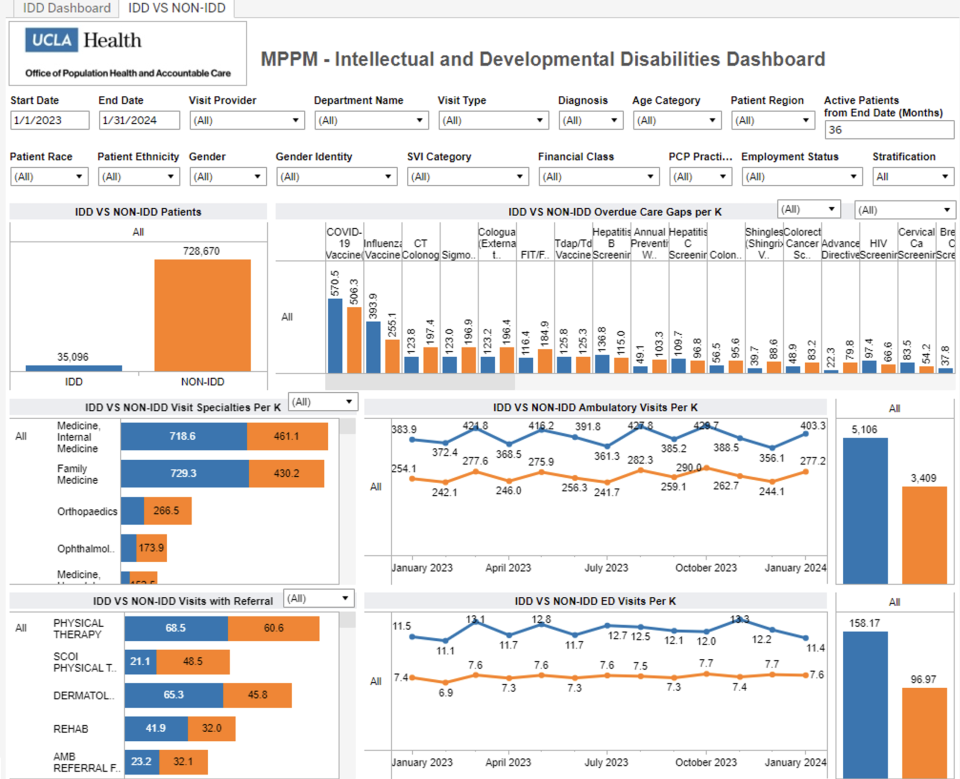Open the Diagnosis dropdown

(613, 120)
